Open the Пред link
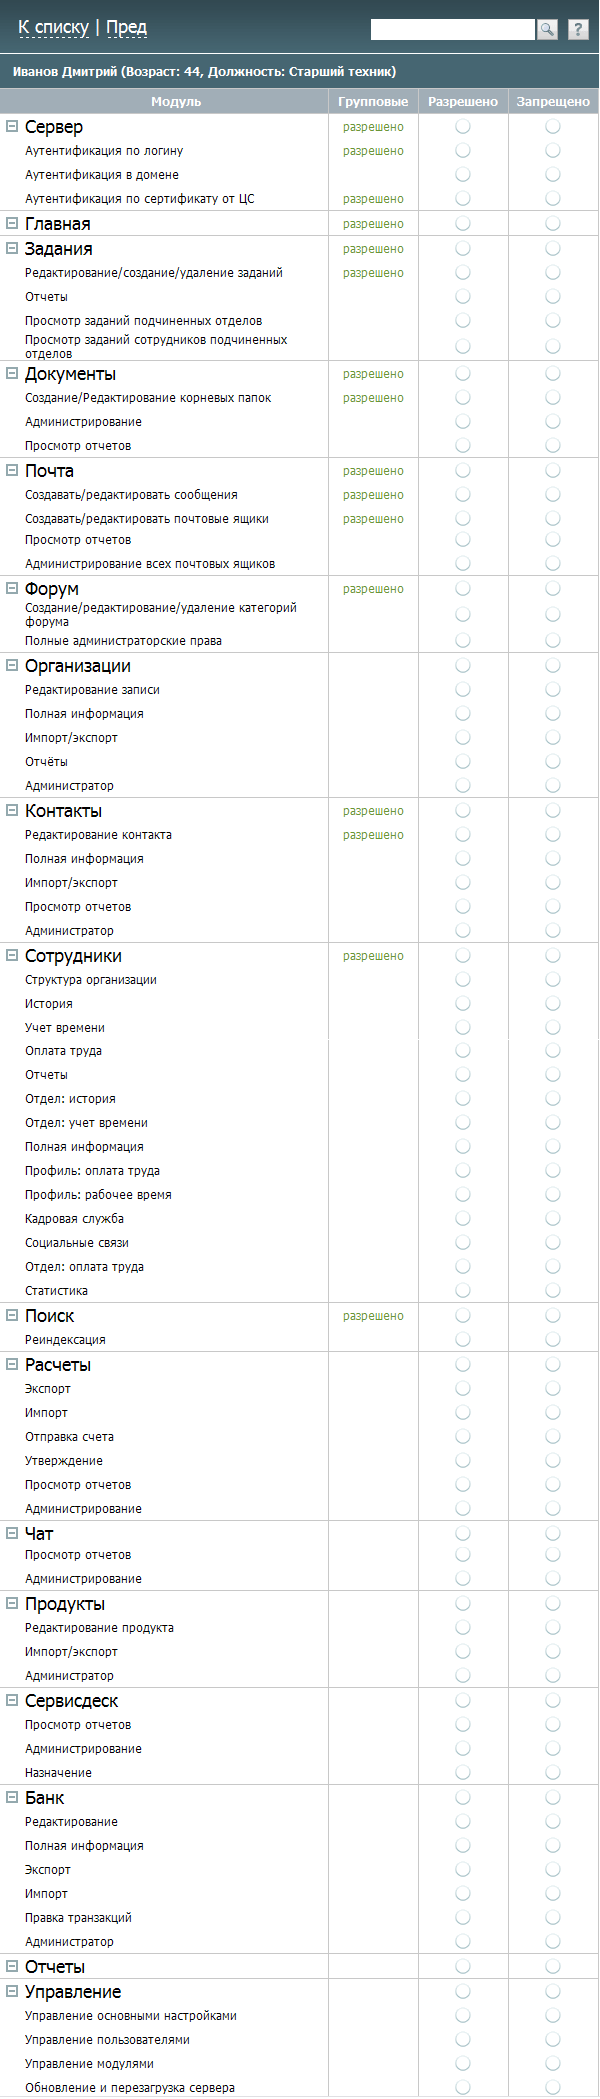This screenshot has height=2099, width=600. point(127,28)
